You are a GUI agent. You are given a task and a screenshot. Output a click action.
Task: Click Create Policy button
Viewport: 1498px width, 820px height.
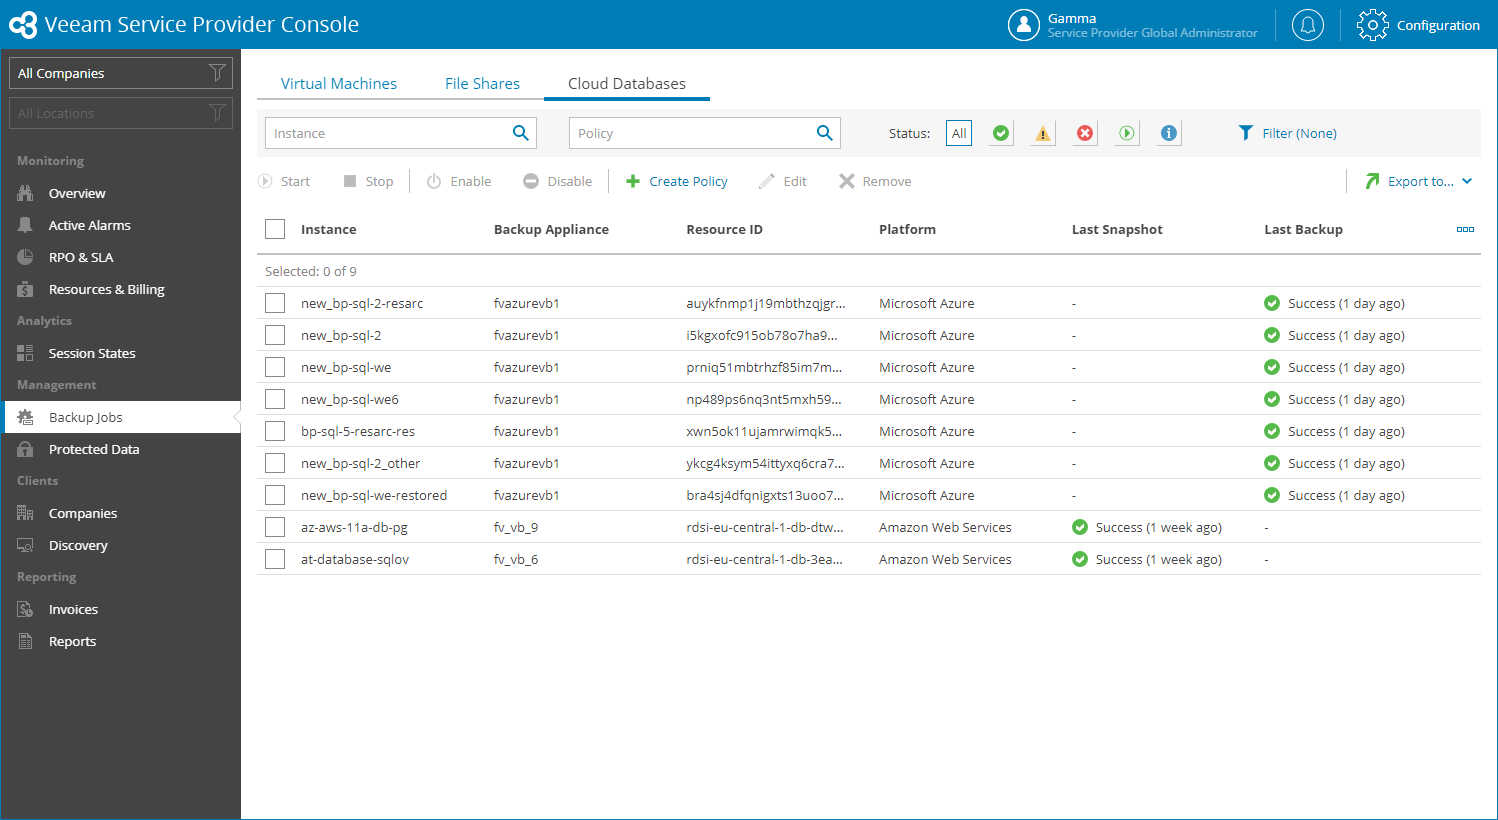tap(677, 181)
